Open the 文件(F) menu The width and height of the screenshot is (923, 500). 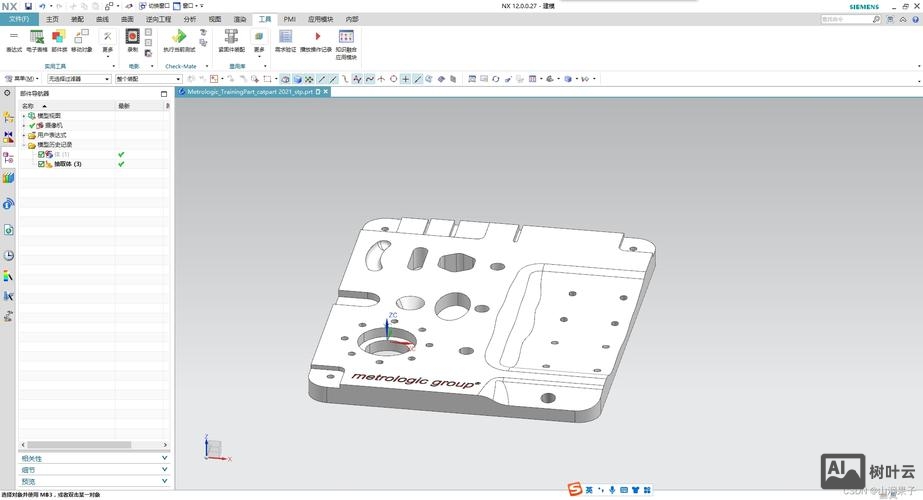coord(19,19)
